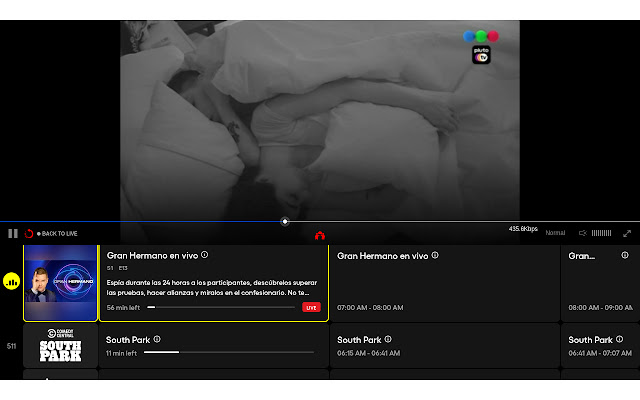640x400 pixels.
Task: Move the video seek bar handle
Action: (285, 222)
